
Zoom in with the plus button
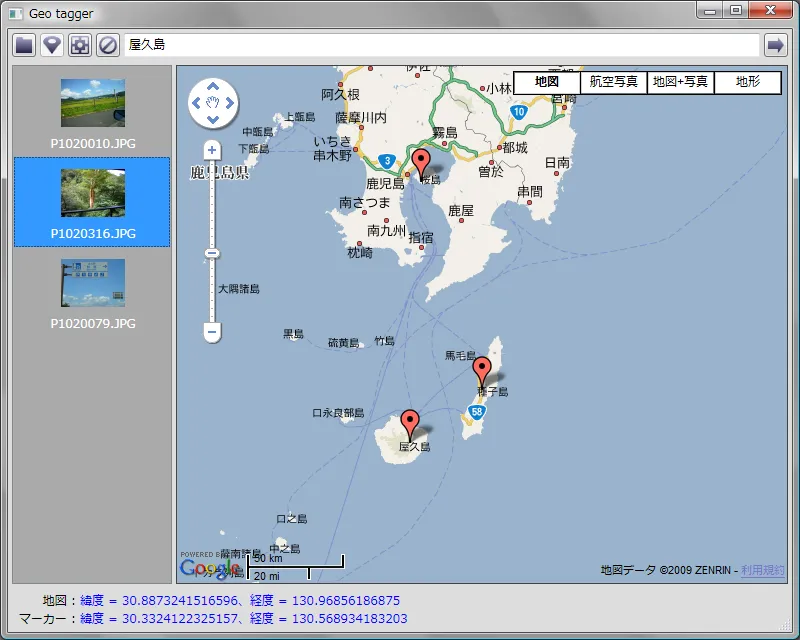(211, 150)
